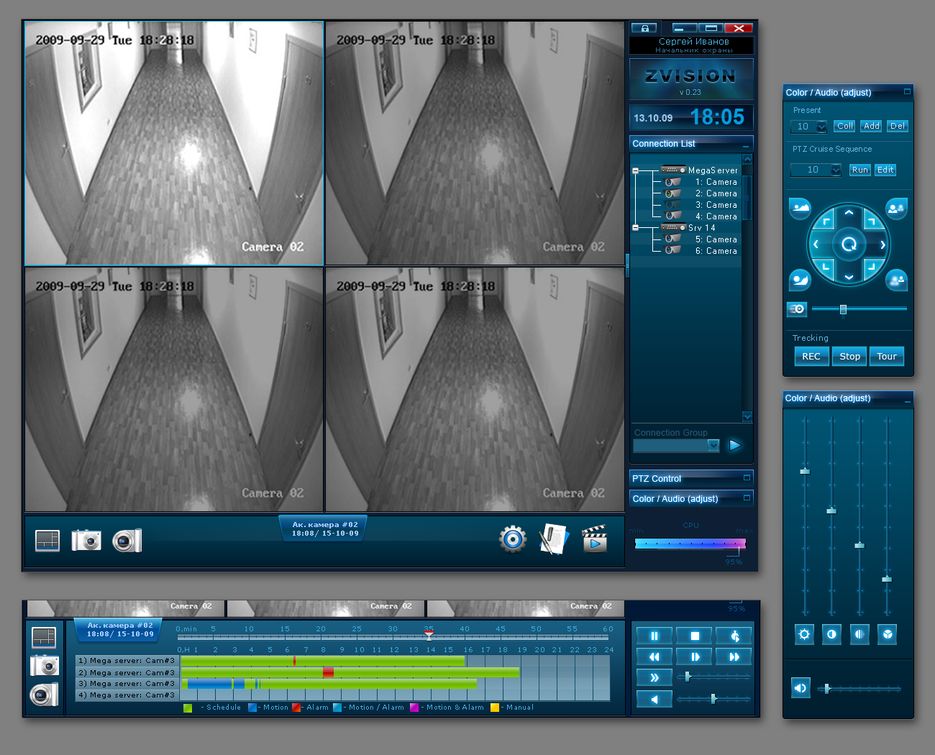Click the brightness sun icon
This screenshot has height=755, width=935.
[x=804, y=634]
